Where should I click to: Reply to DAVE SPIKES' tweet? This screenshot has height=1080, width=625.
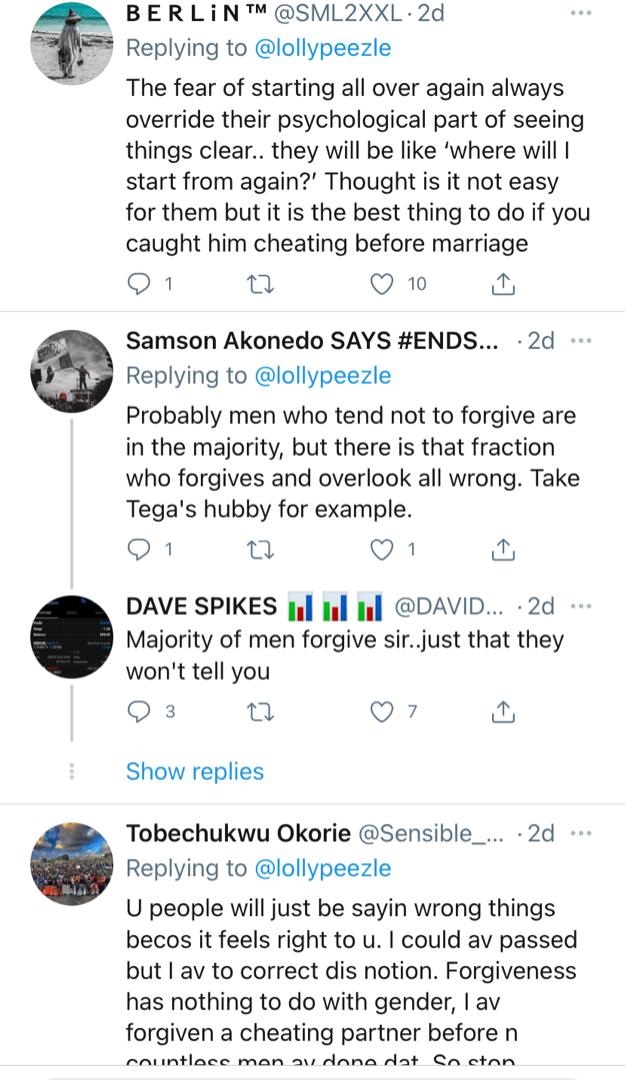pos(140,712)
